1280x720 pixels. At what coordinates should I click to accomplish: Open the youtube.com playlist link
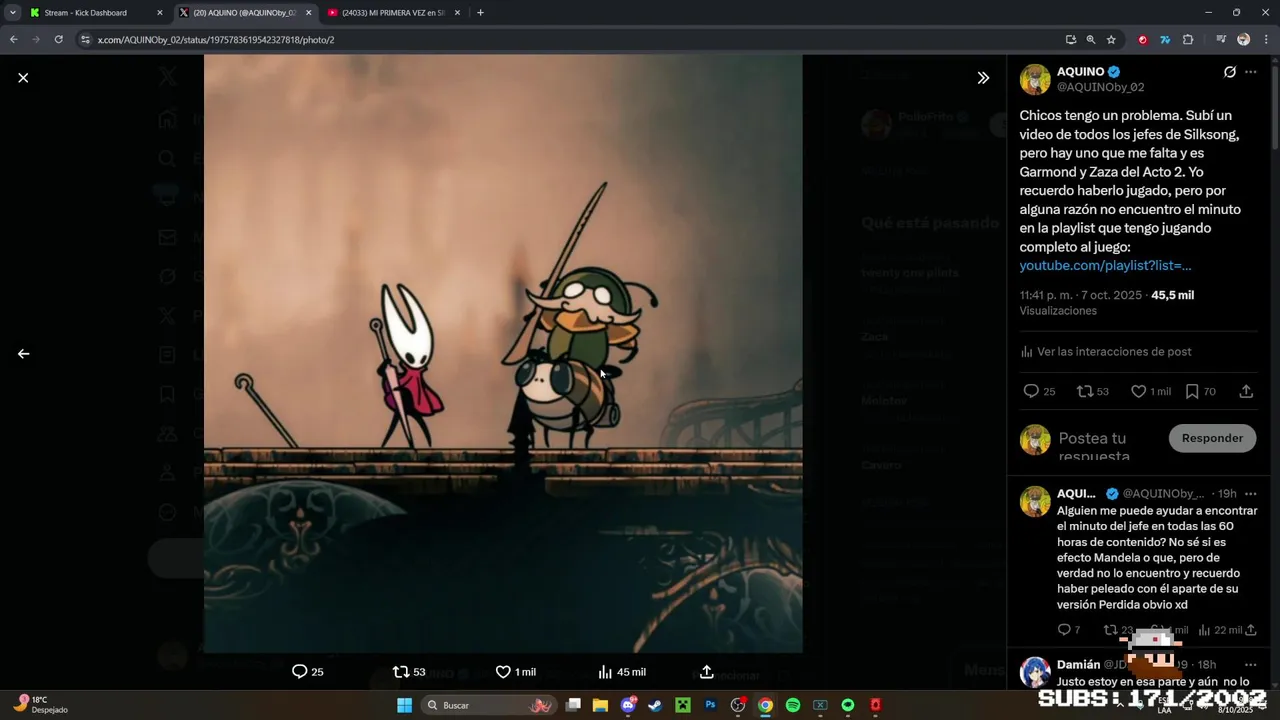(x=1105, y=265)
